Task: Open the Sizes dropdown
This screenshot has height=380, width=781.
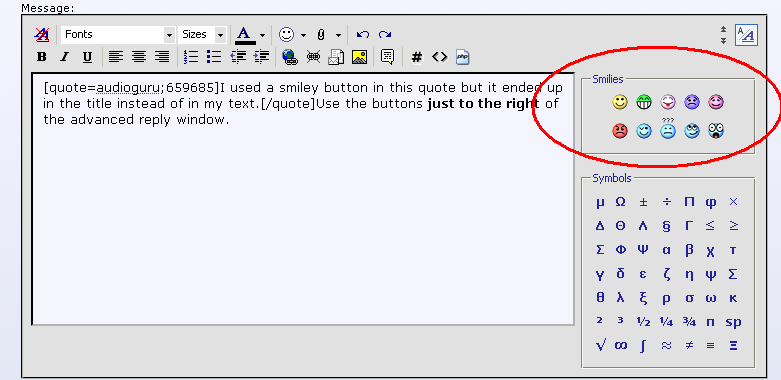Action: 203,34
